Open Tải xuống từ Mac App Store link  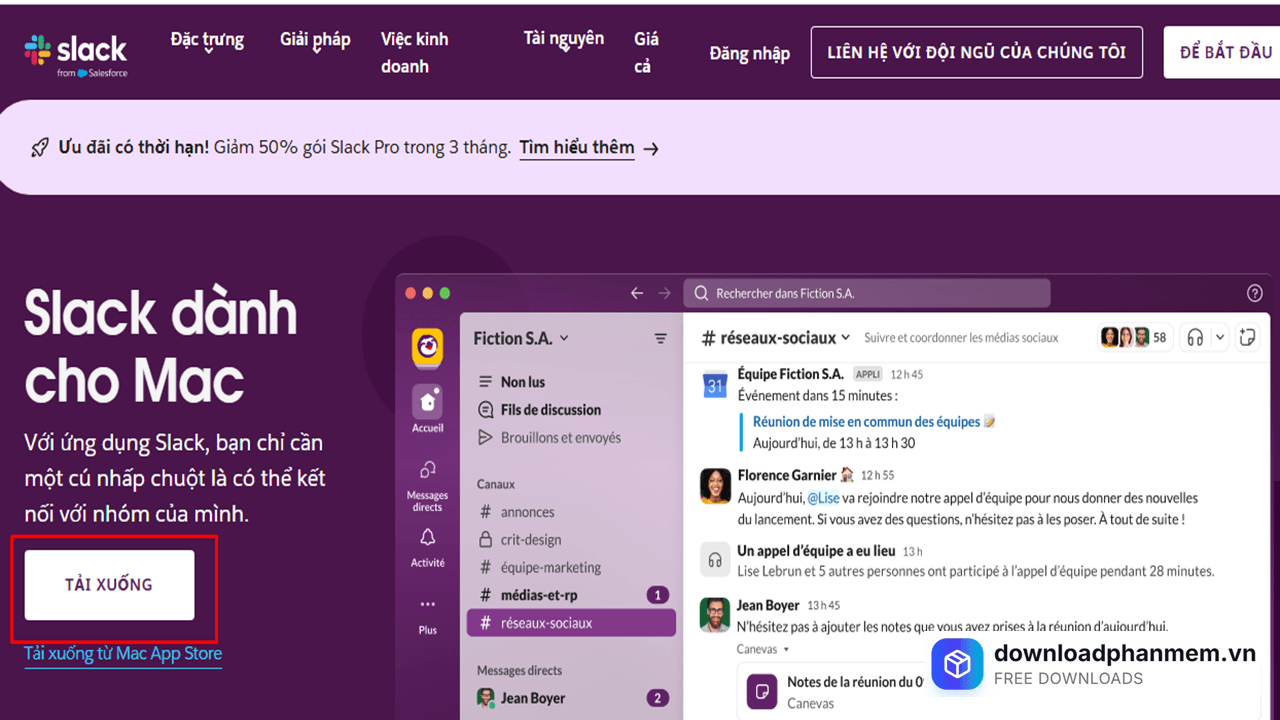[122, 653]
